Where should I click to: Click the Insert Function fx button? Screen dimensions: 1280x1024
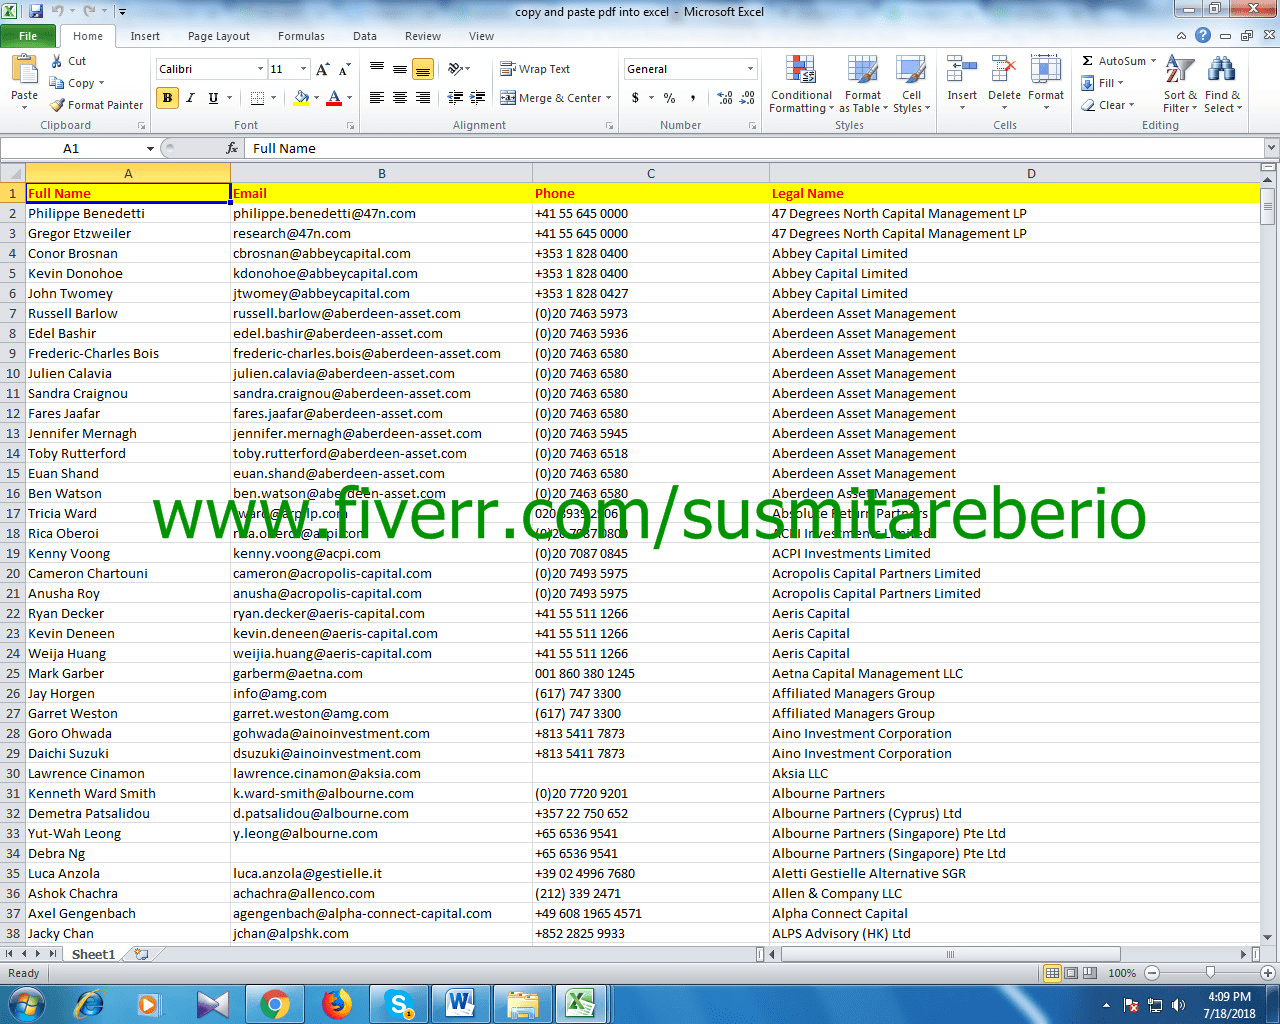[x=232, y=148]
